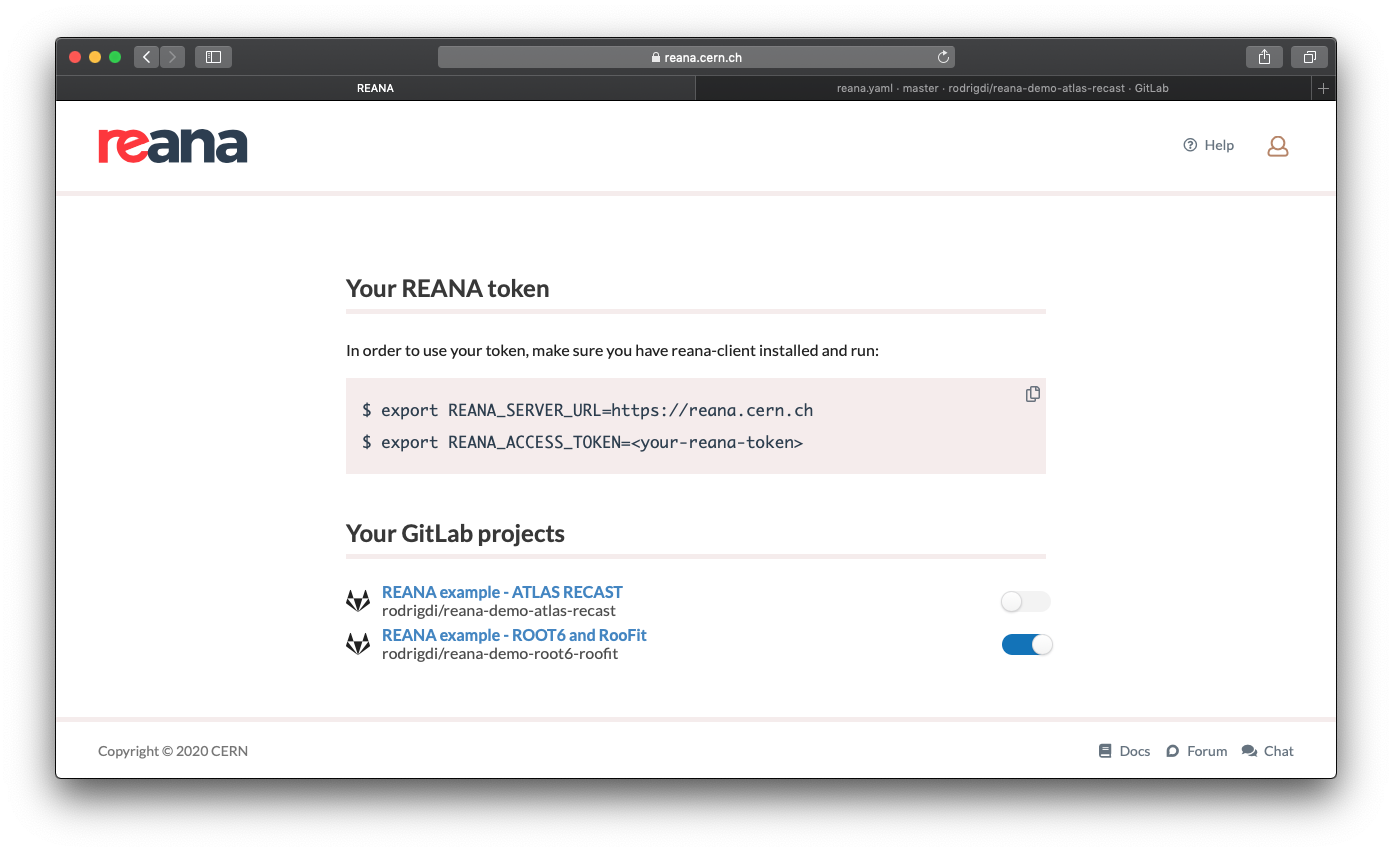This screenshot has width=1392, height=852.
Task: Click the browser address bar
Action: [x=696, y=57]
